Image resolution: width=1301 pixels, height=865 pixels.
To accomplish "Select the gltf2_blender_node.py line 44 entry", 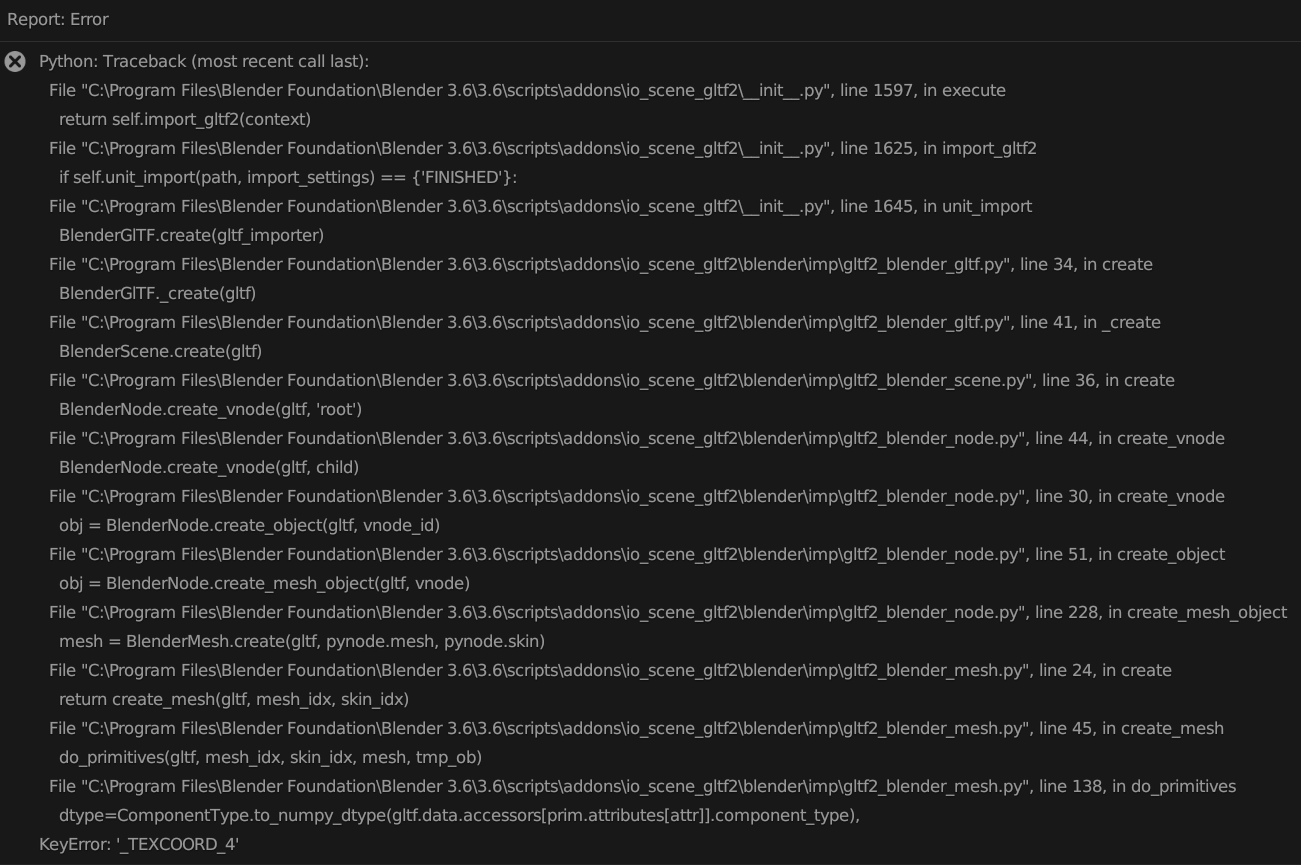I will coord(635,438).
